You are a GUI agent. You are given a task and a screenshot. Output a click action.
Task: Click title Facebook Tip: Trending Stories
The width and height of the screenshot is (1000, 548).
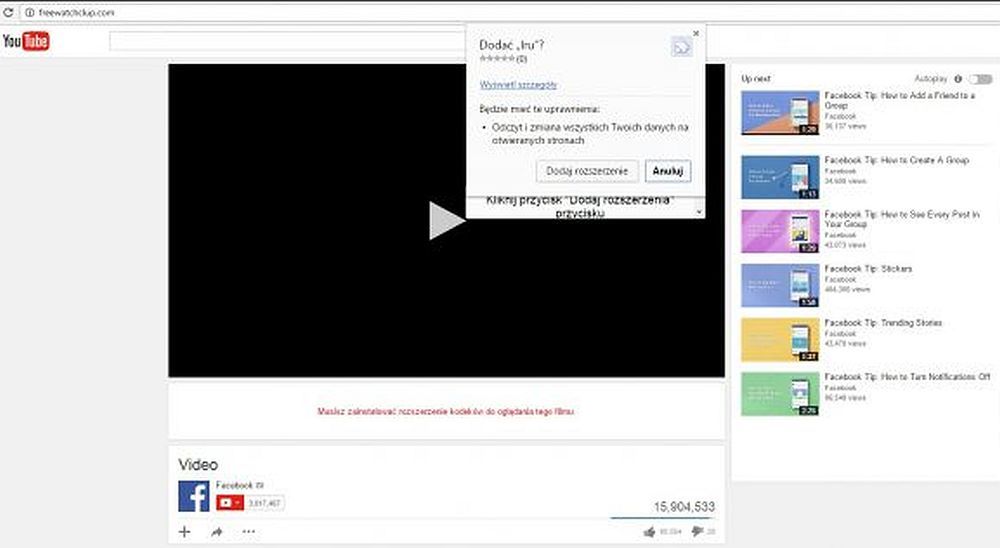tap(883, 323)
